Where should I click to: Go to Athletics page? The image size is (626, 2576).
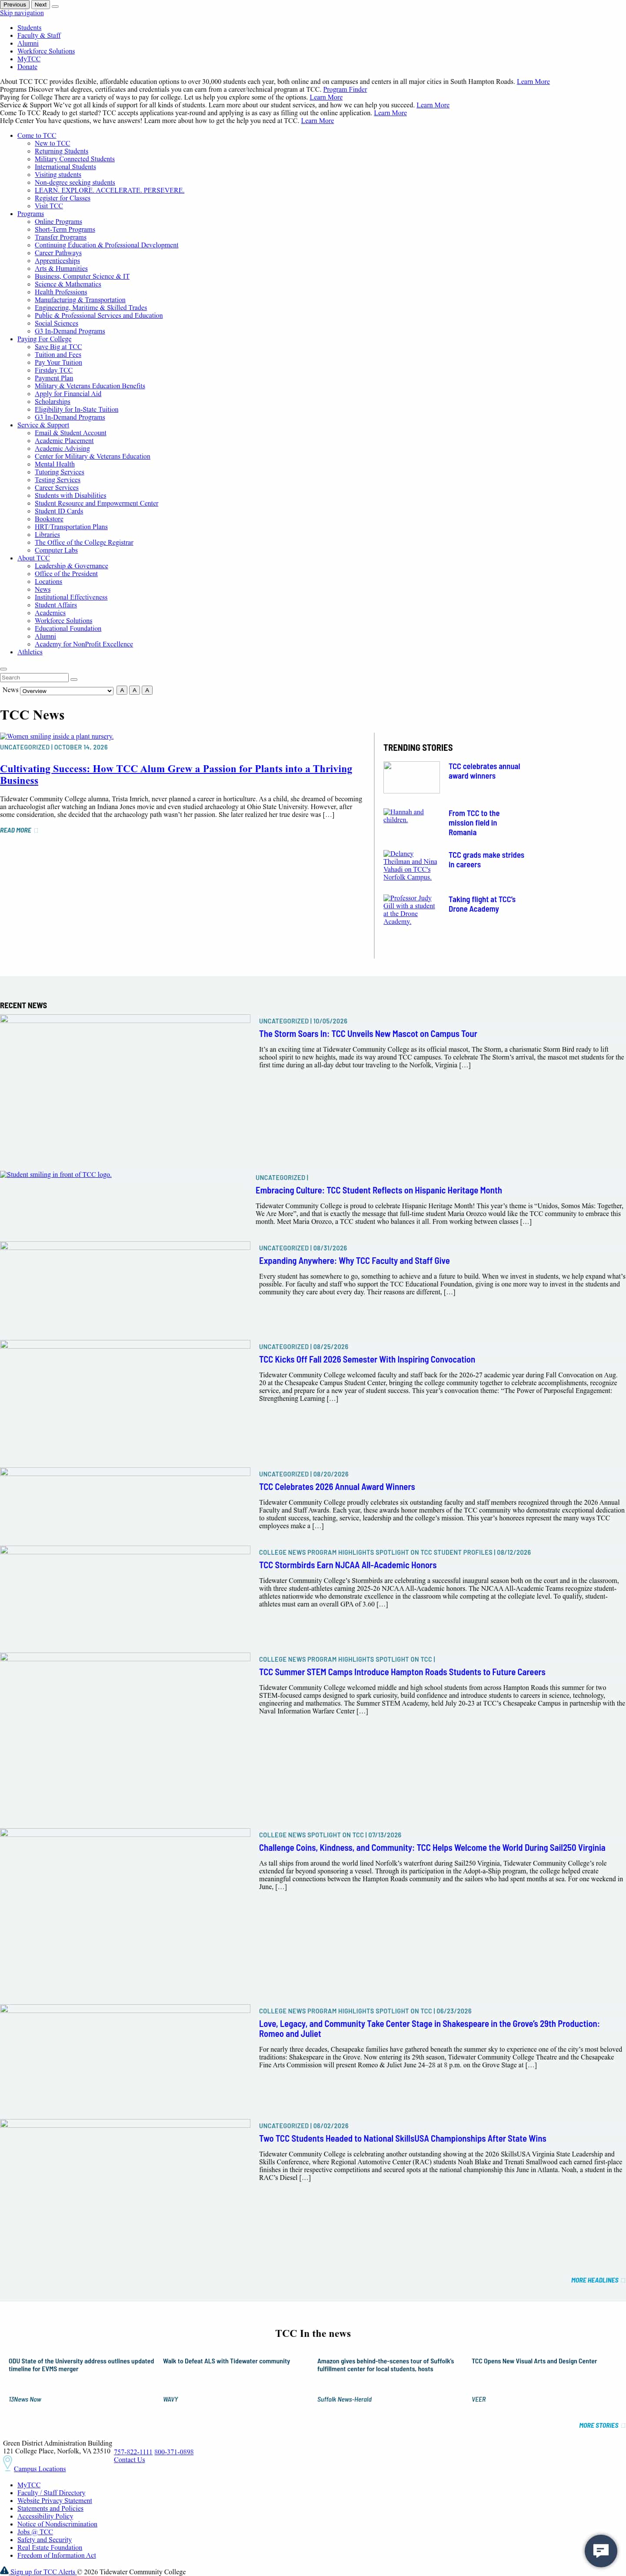tap(30, 652)
